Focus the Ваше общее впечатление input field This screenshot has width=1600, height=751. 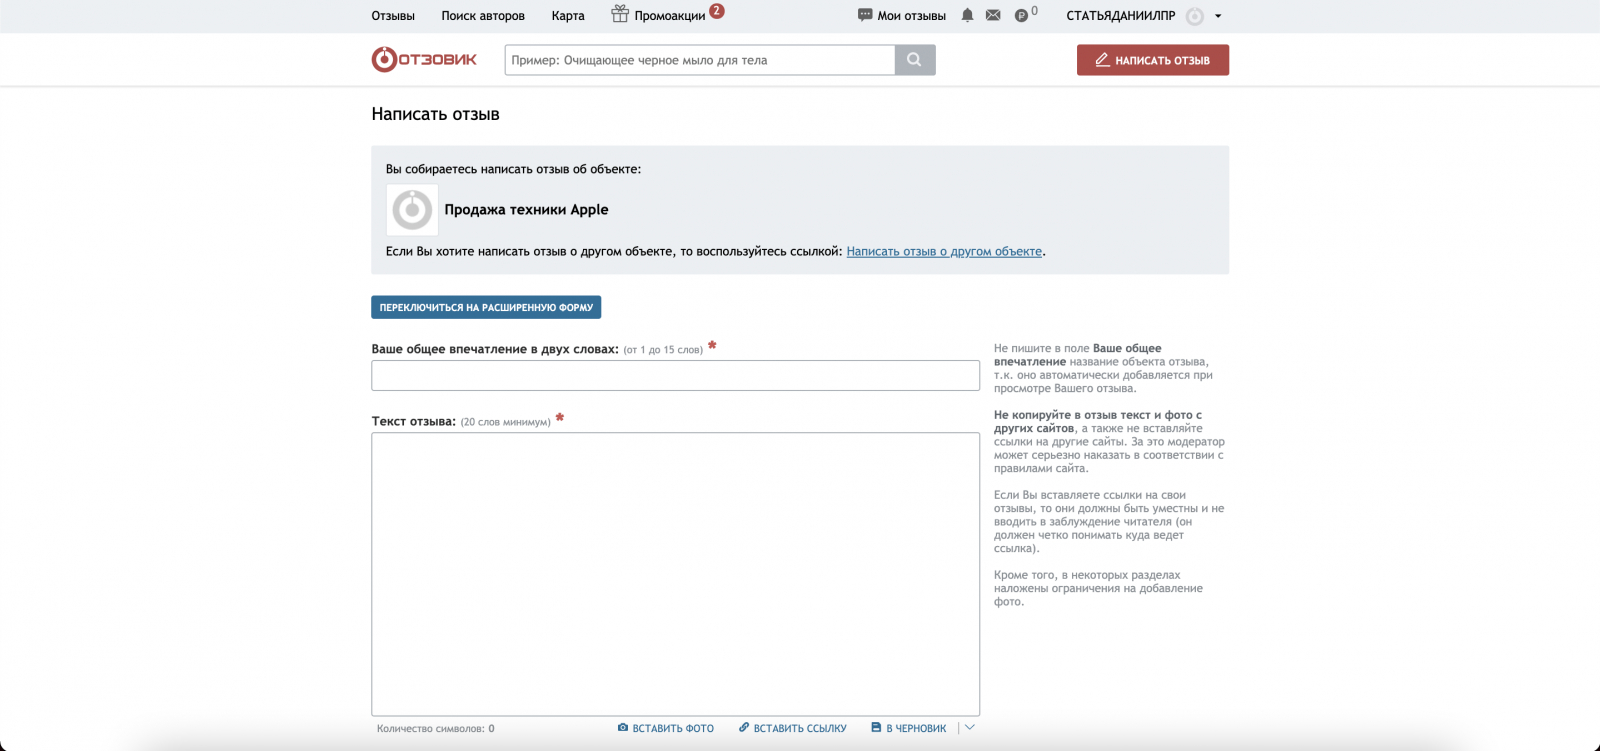675,375
